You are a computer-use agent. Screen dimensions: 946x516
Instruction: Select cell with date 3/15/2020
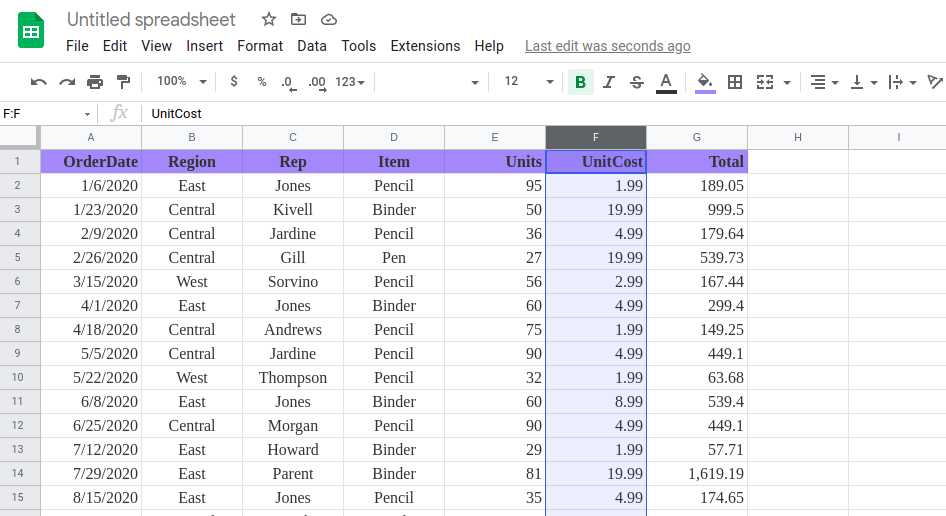[x=91, y=282]
